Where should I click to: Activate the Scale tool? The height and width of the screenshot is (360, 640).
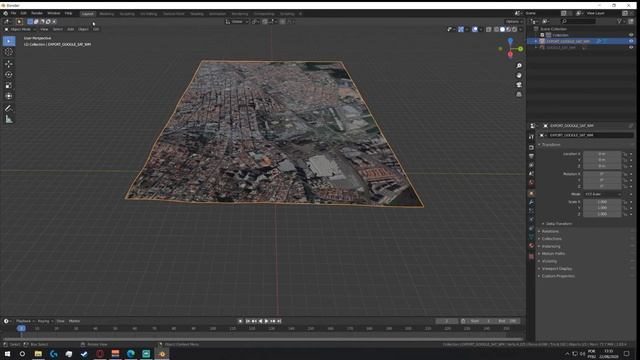pyautogui.click(x=9, y=85)
